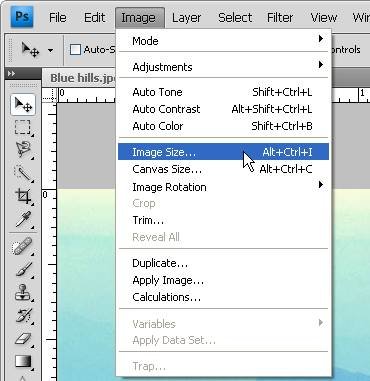Expand the Image Rotation submenu
Viewport: 370px width, 381px height.
point(223,187)
